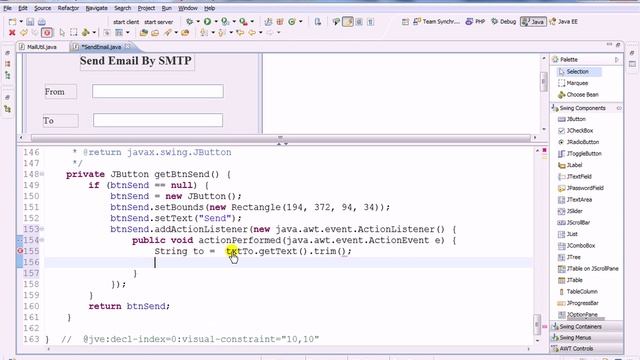This screenshot has height=360, width=640.
Task: Click the Open Task folder icon
Action: tap(155, 33)
